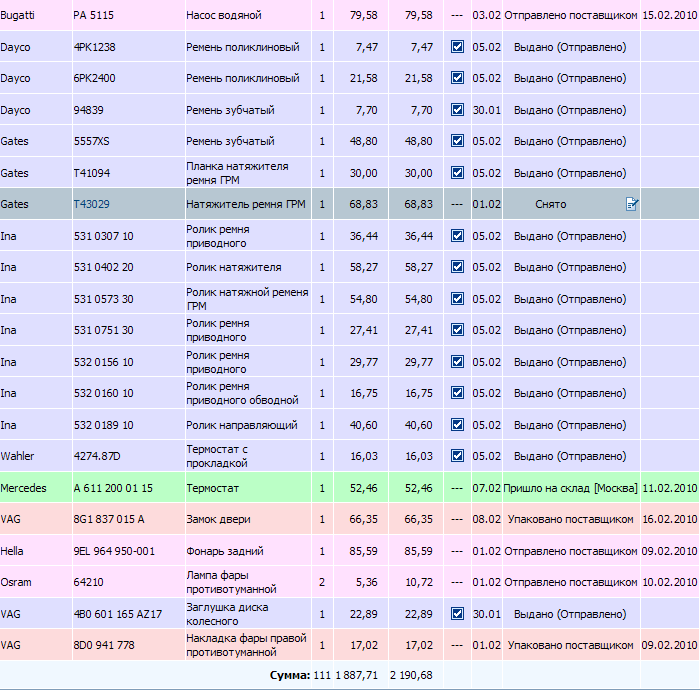Click 'Ролик натяжной ременя ГРМ' description

click(247, 299)
